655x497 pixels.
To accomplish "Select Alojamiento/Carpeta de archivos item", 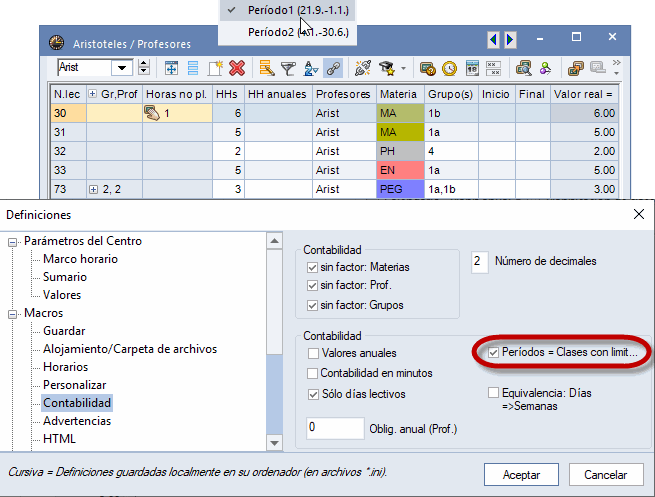I will [x=130, y=349].
